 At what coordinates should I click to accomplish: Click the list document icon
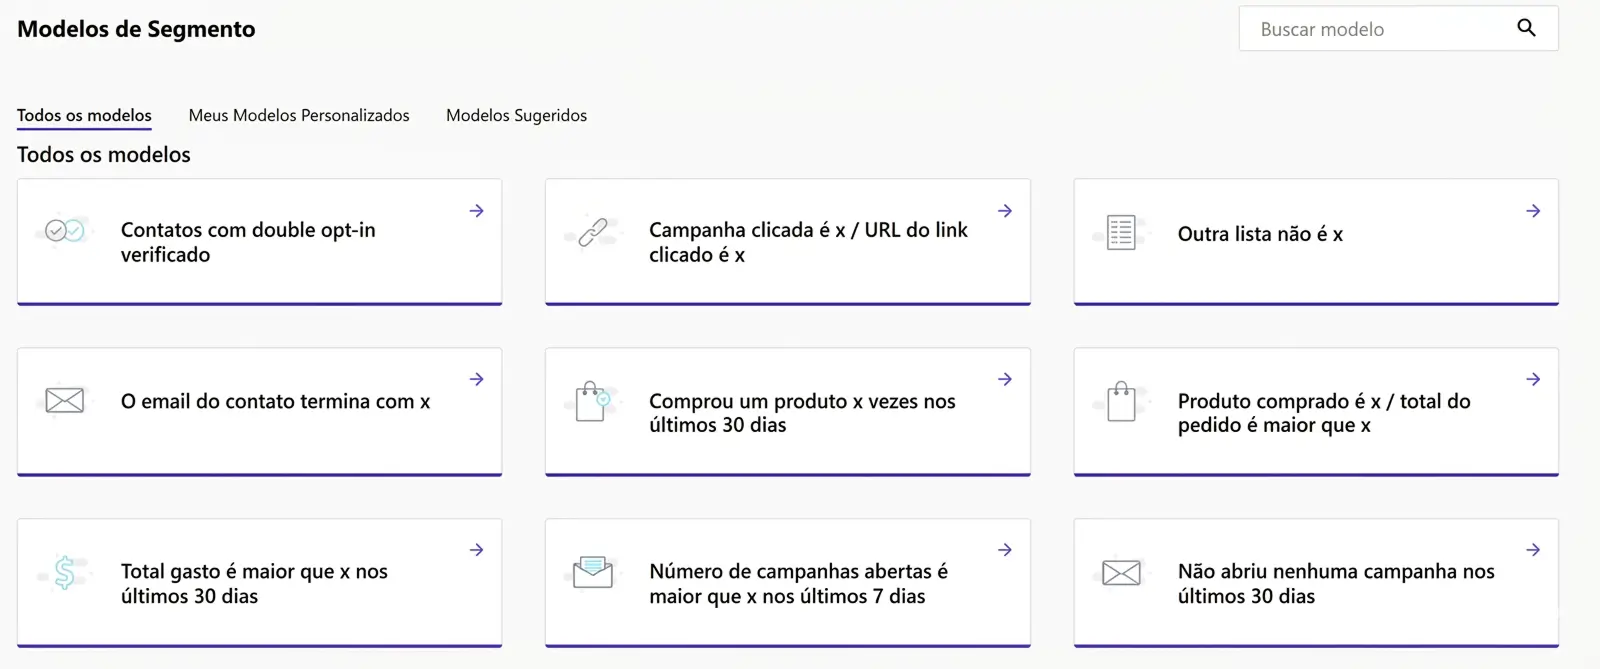point(1121,233)
